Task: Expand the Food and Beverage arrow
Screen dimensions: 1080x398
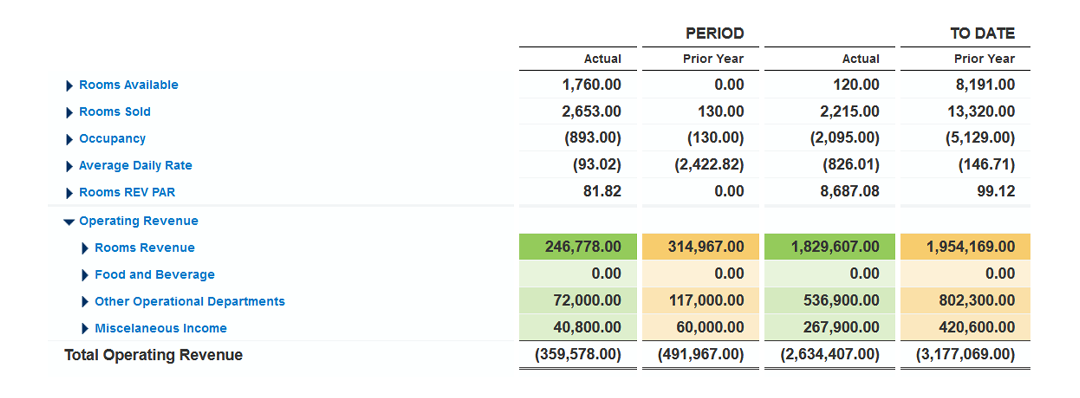Action: click(85, 275)
